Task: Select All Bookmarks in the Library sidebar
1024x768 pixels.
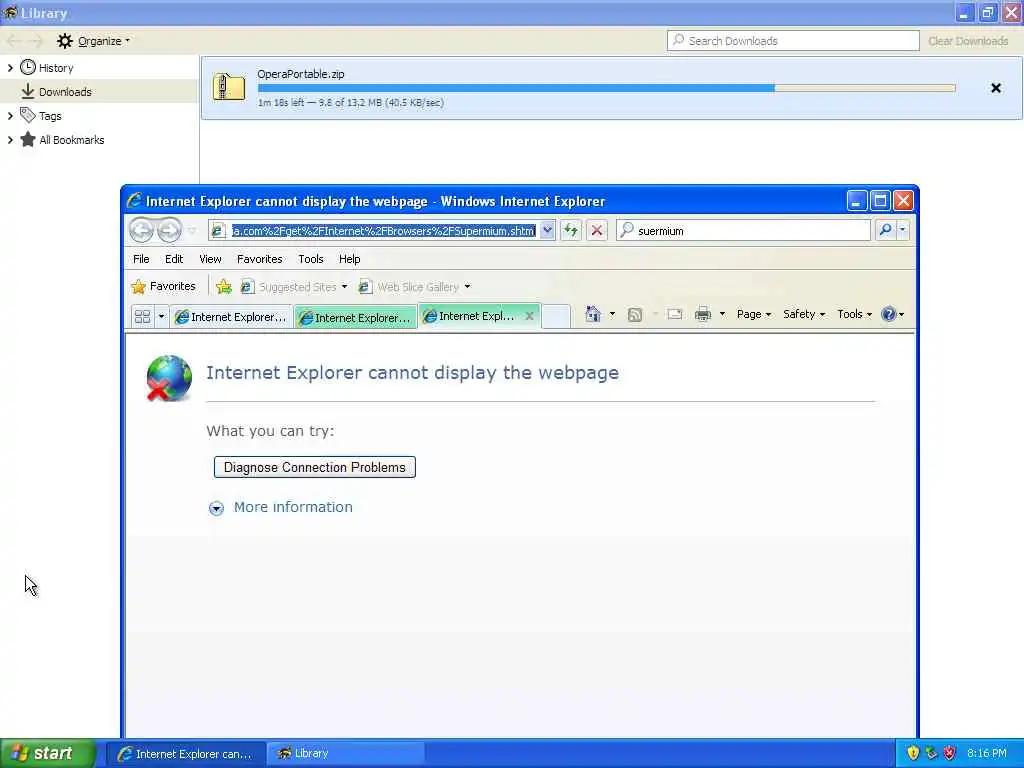Action: (72, 140)
